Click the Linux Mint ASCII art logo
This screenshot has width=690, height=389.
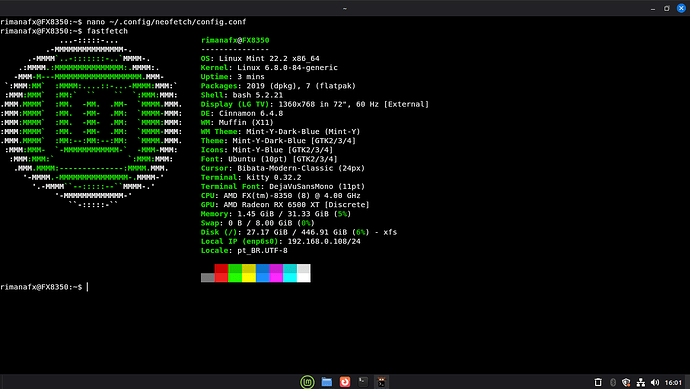91,122
